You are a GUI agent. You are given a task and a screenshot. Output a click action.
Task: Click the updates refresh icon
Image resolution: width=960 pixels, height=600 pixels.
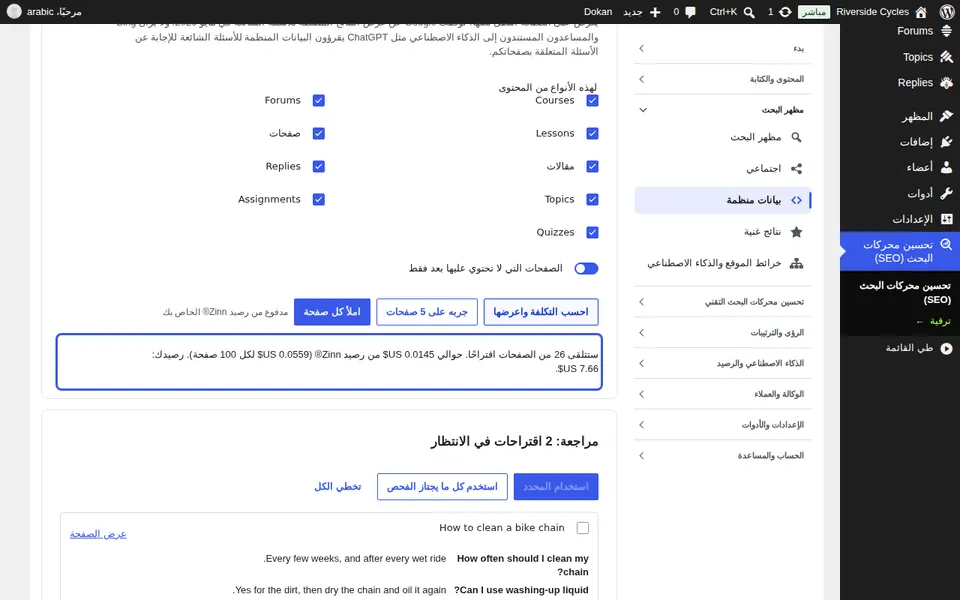pyautogui.click(x=785, y=12)
